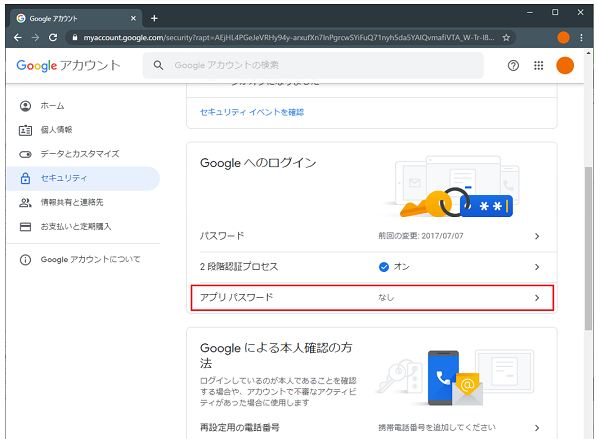Reload the page with the refresh icon
Viewport: 600px width, 439px height.
[52, 37]
